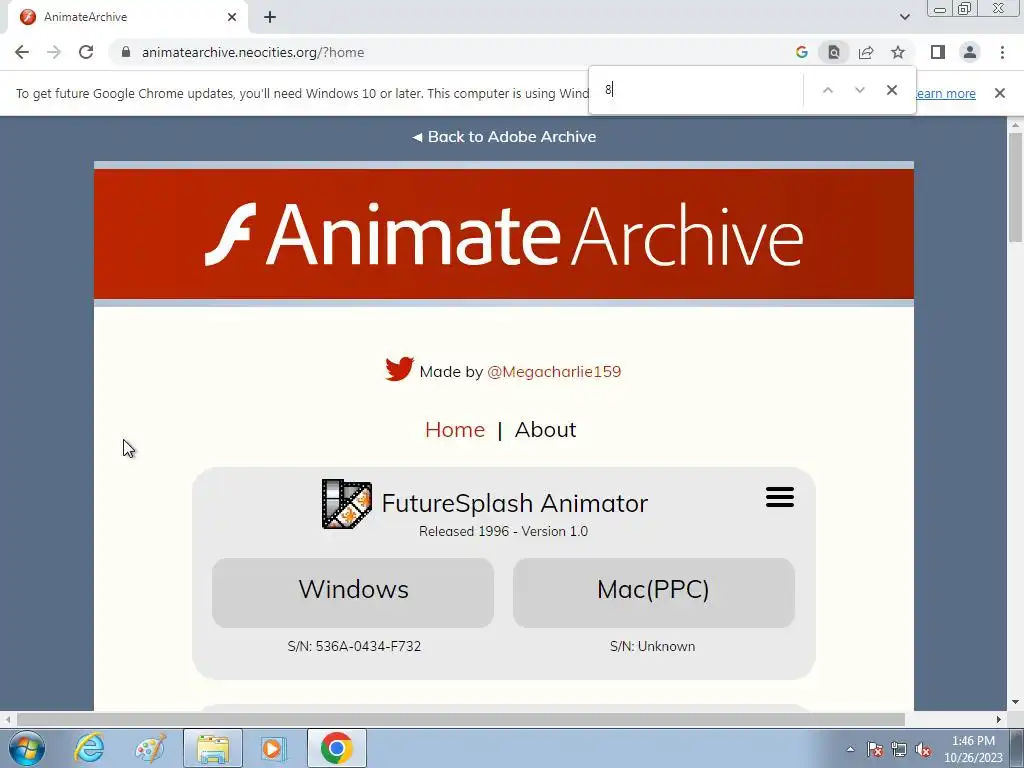Viewport: 1024px width, 768px height.
Task: Dismiss the Chrome update notification bar
Action: click(x=999, y=93)
